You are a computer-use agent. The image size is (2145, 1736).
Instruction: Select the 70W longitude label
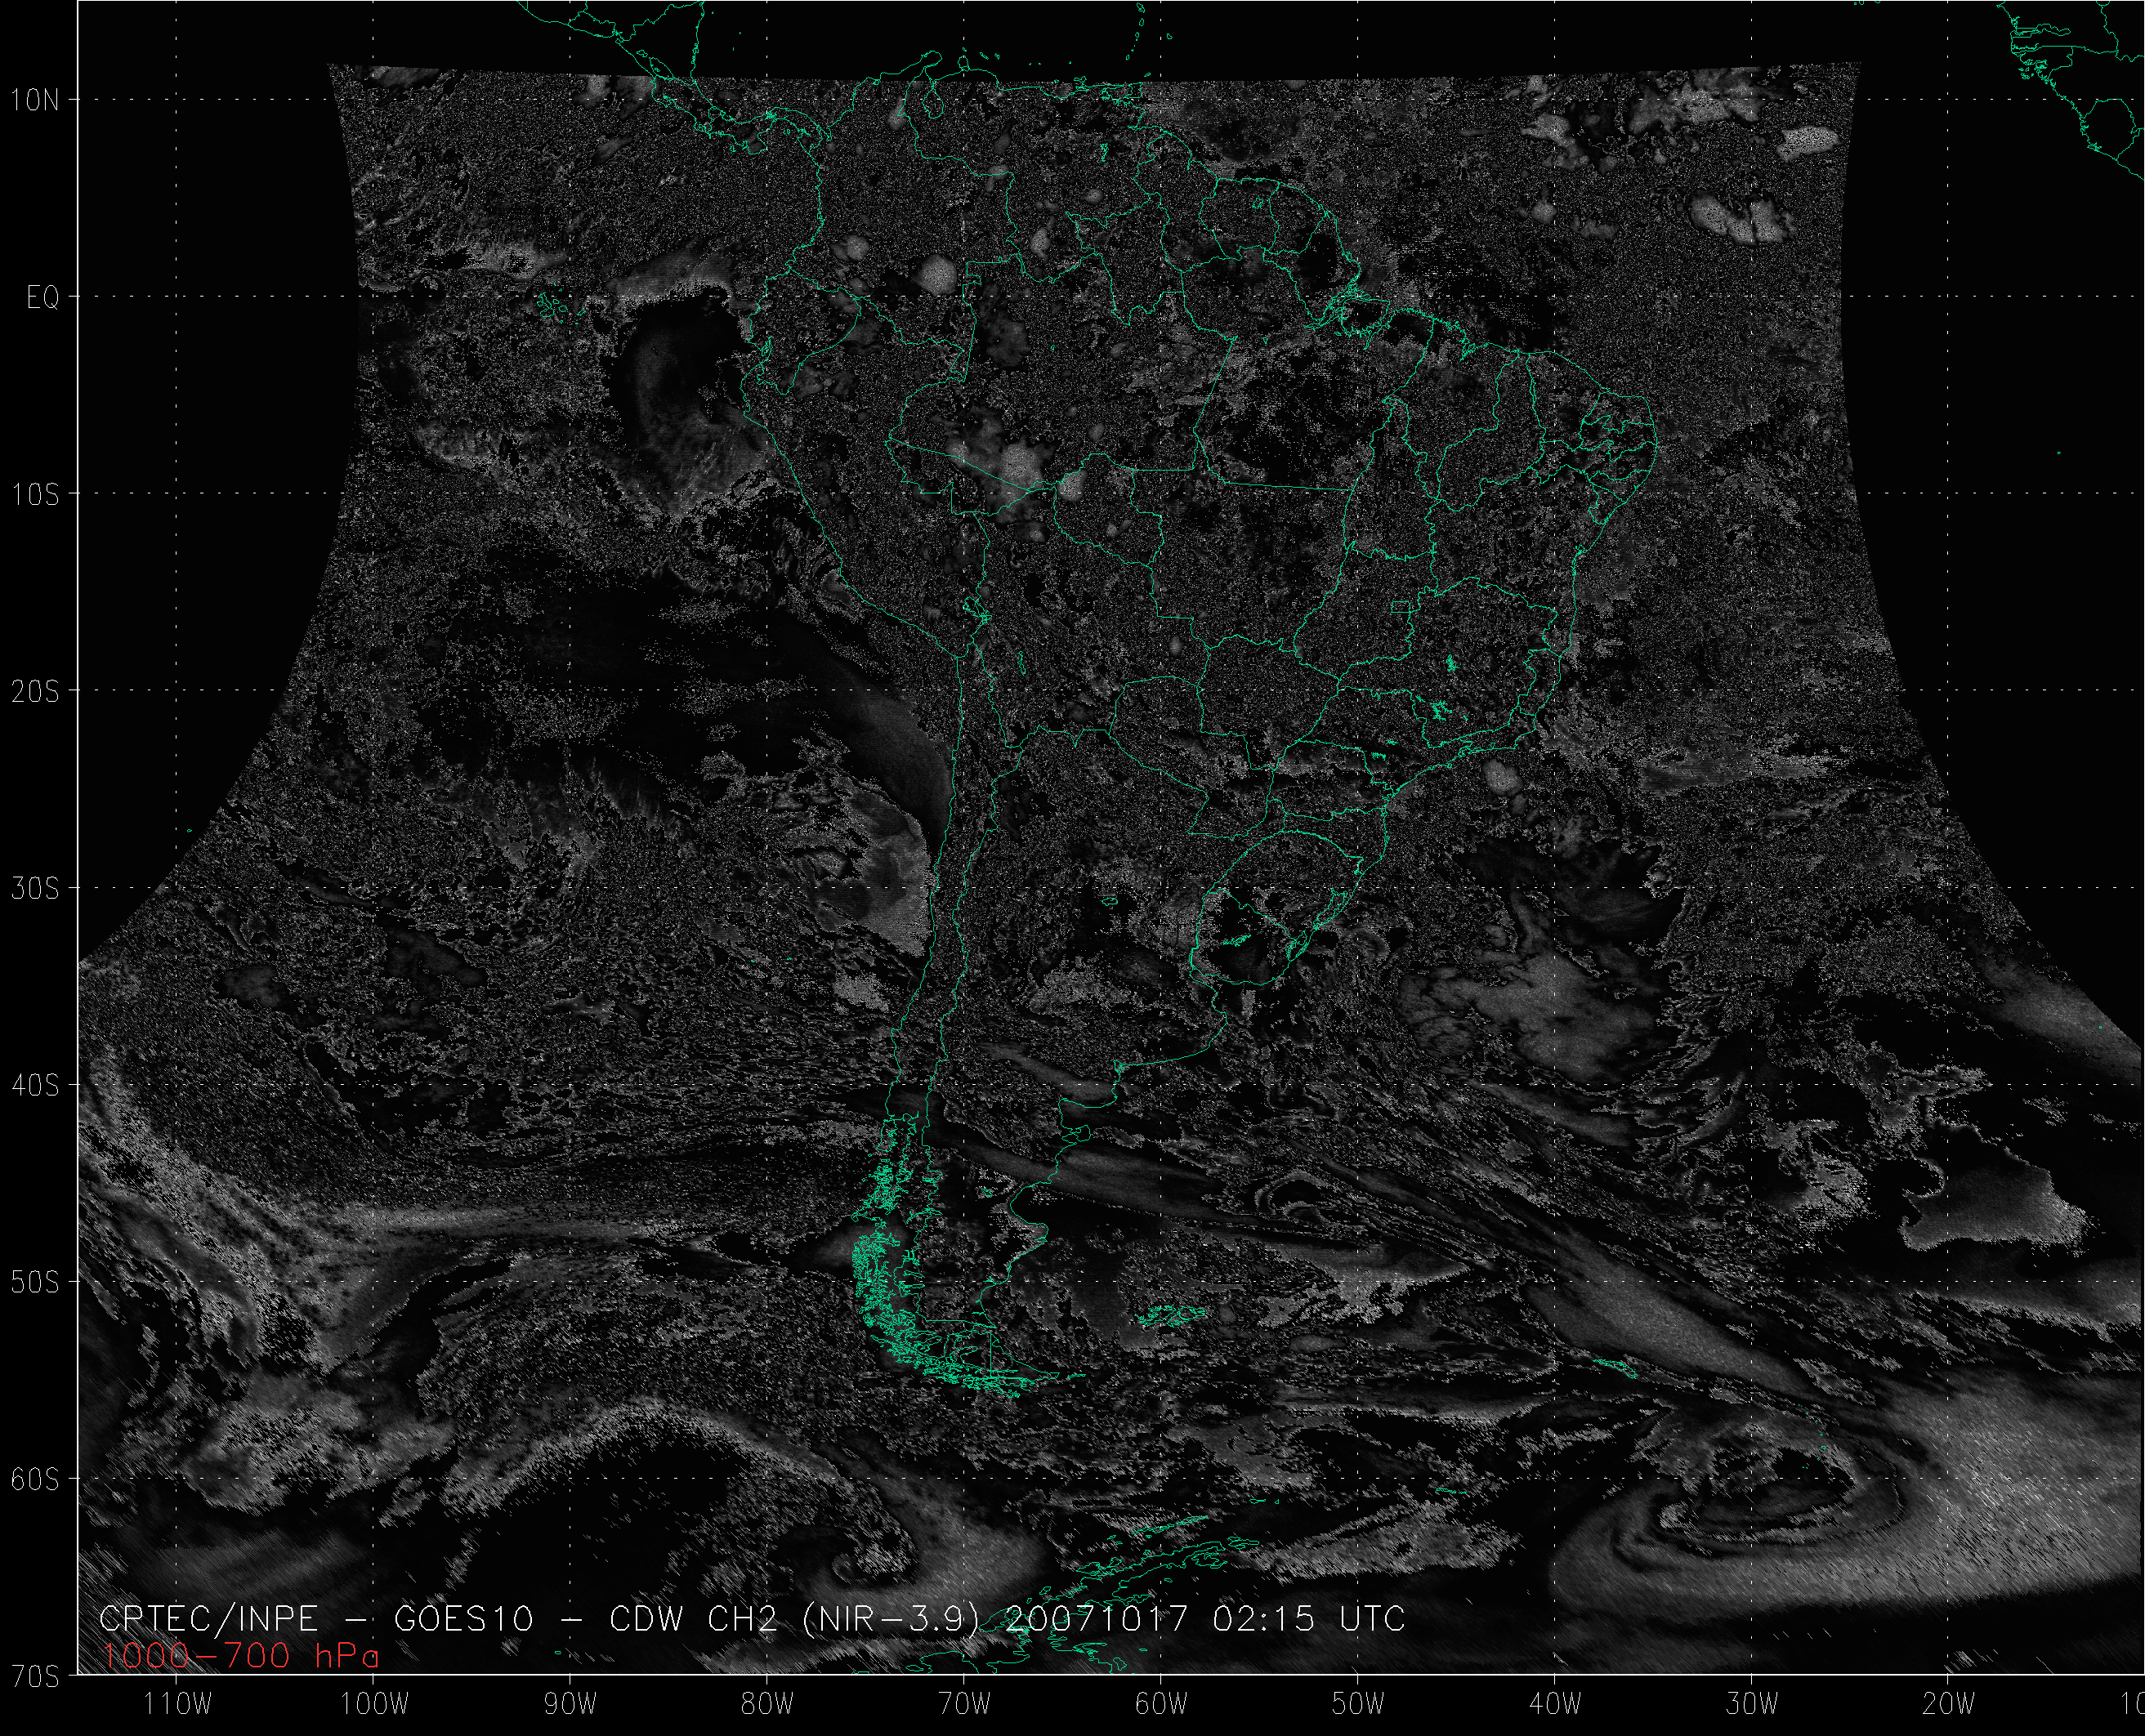pyautogui.click(x=964, y=1703)
